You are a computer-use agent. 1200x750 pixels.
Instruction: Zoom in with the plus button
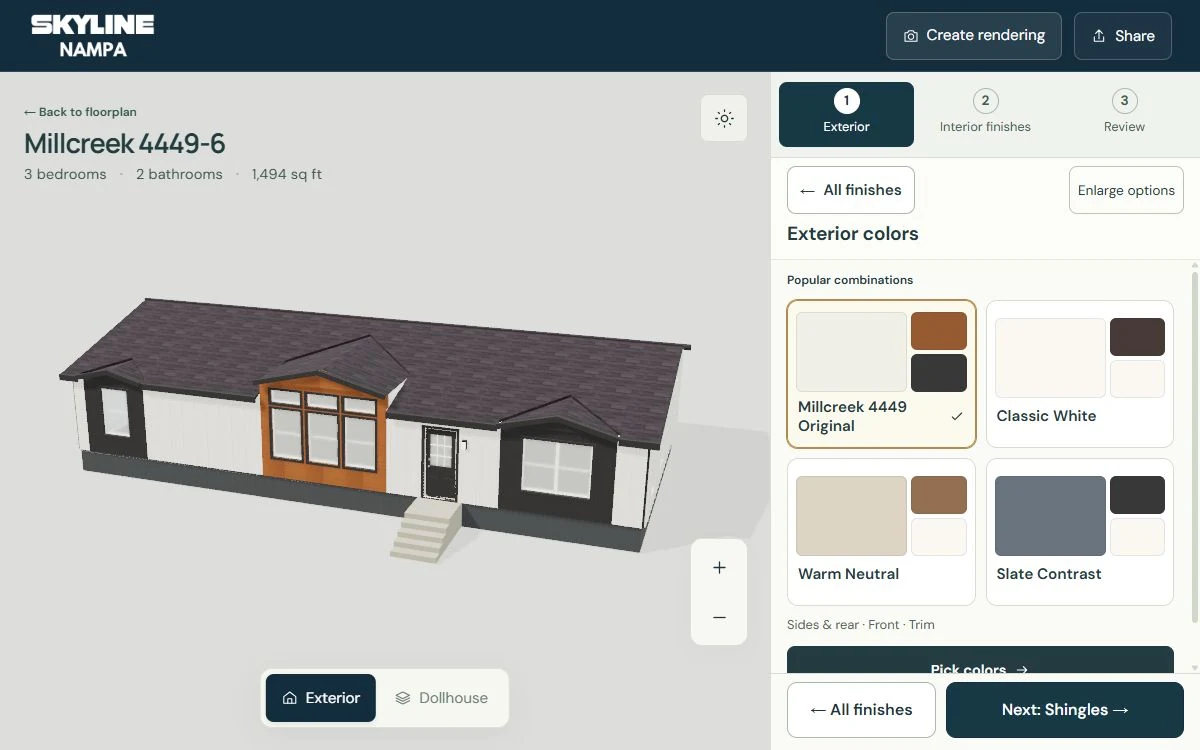pos(719,567)
